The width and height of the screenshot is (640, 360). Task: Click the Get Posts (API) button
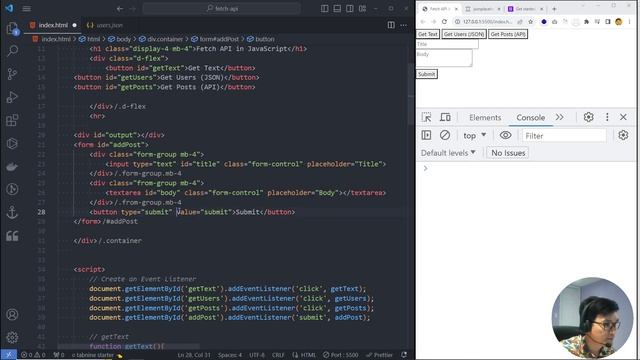[508, 34]
